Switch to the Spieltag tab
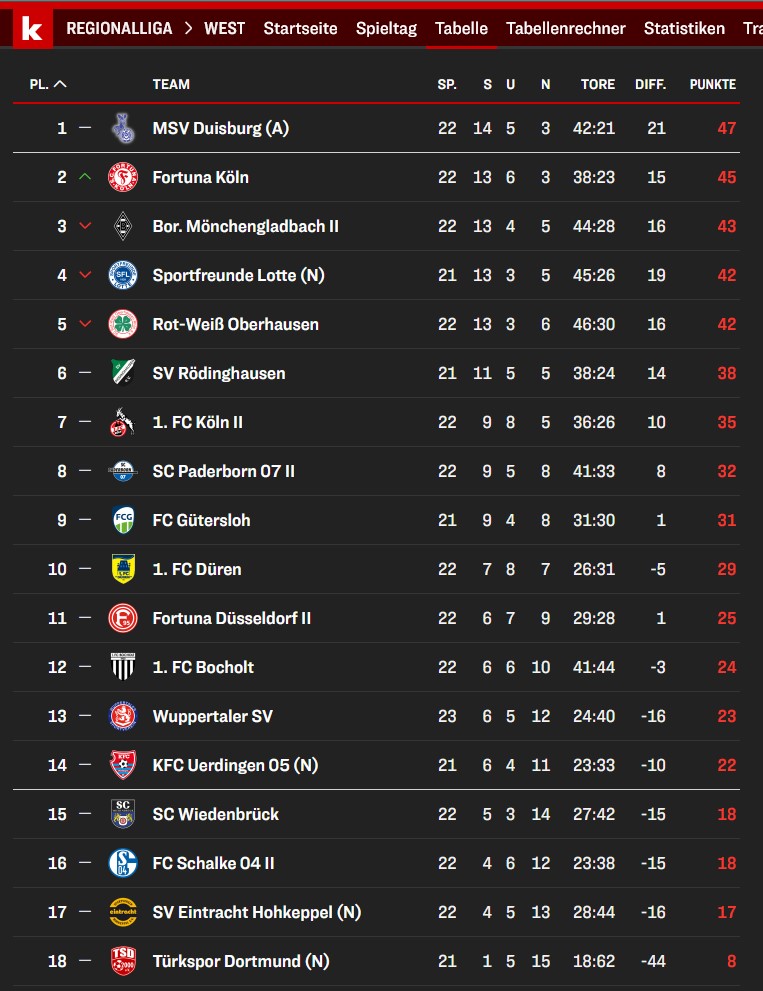This screenshot has width=763, height=991. pos(386,28)
